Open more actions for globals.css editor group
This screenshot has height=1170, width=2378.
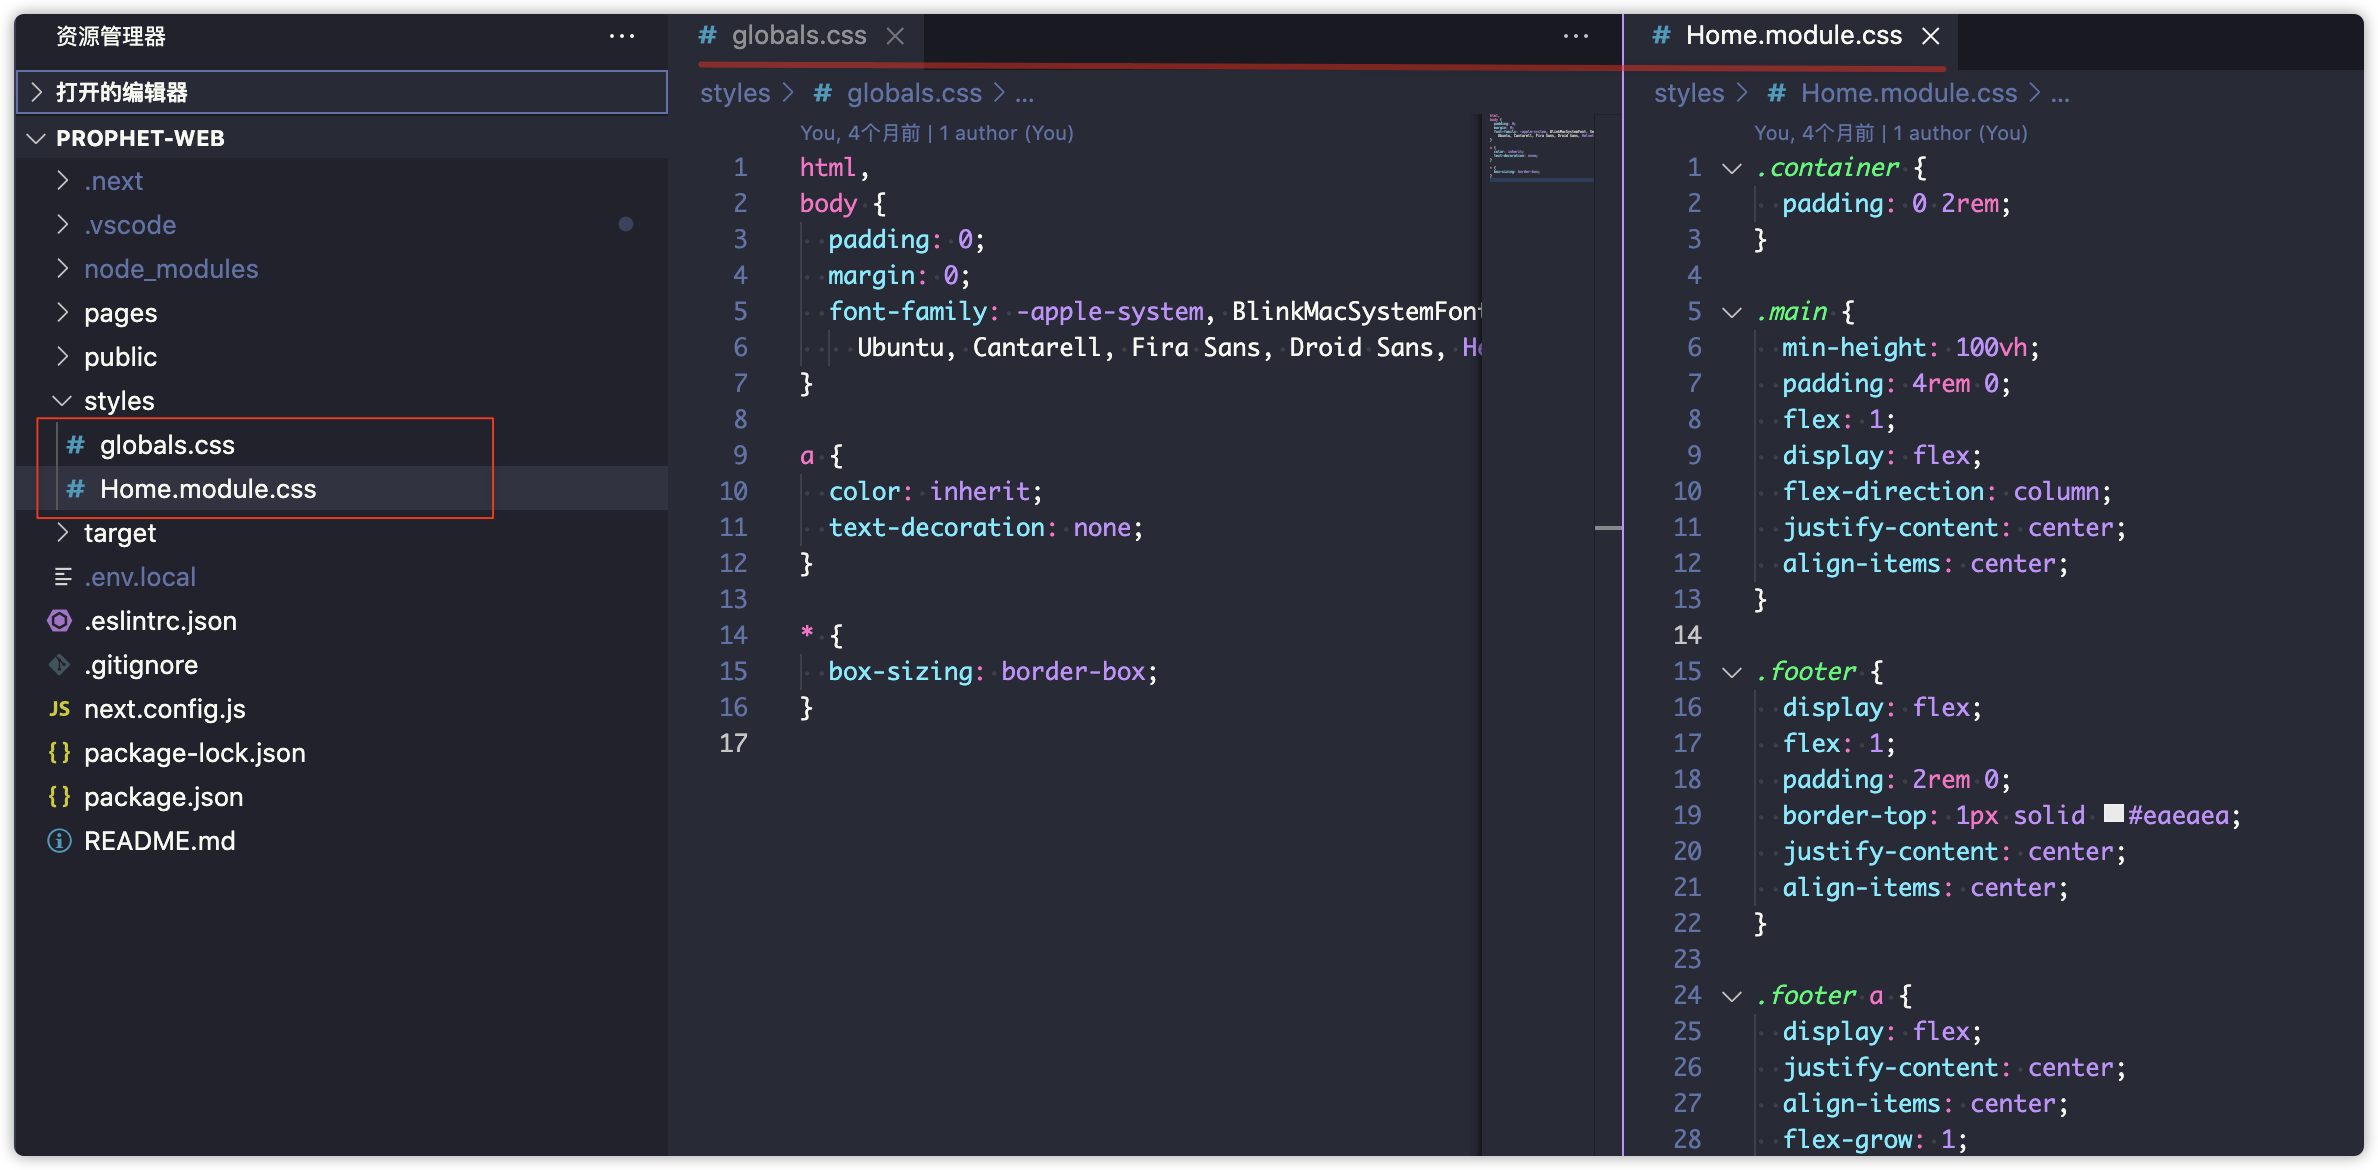coord(1575,36)
